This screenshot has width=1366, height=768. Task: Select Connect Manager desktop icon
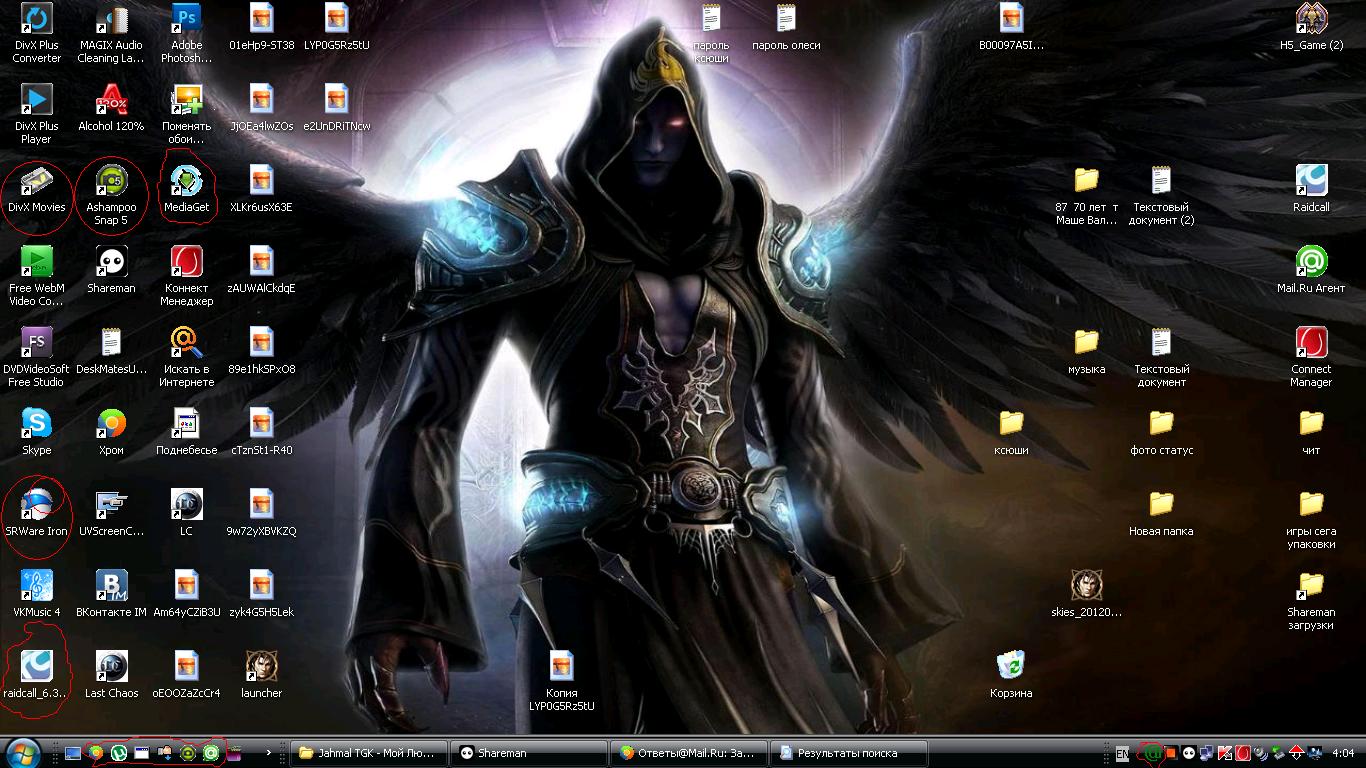tap(1311, 357)
